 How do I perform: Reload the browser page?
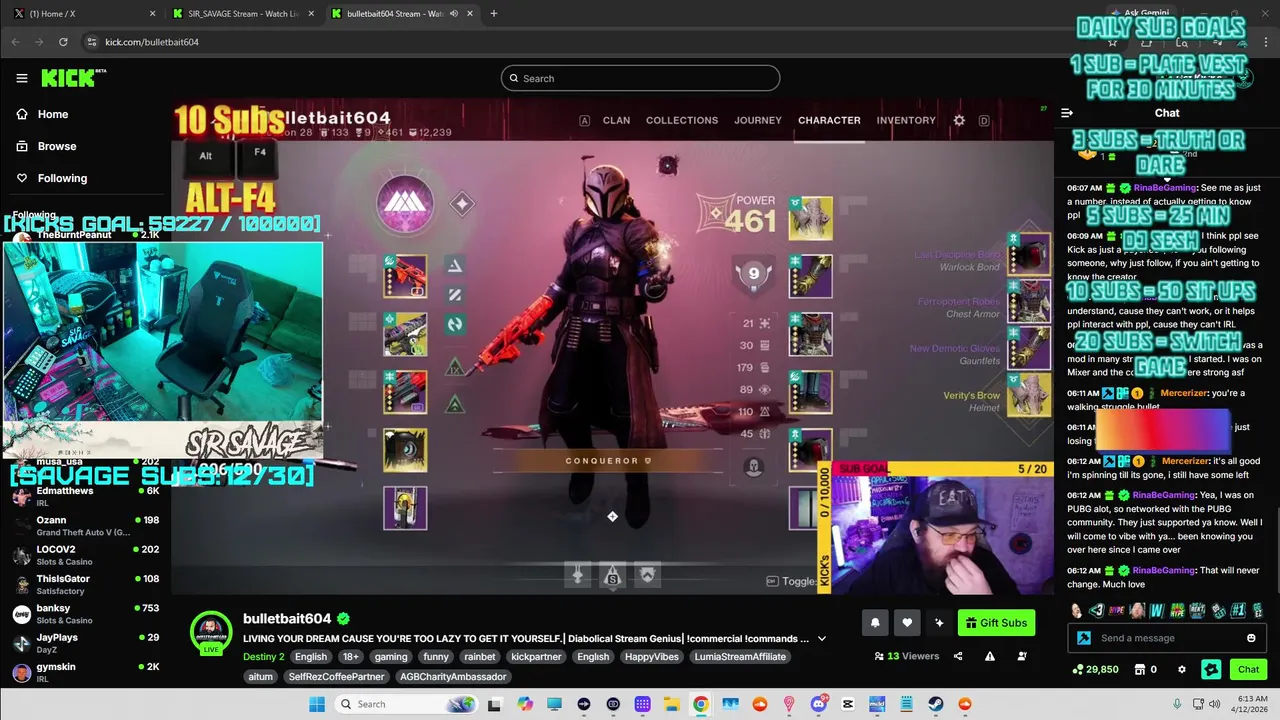(x=63, y=42)
